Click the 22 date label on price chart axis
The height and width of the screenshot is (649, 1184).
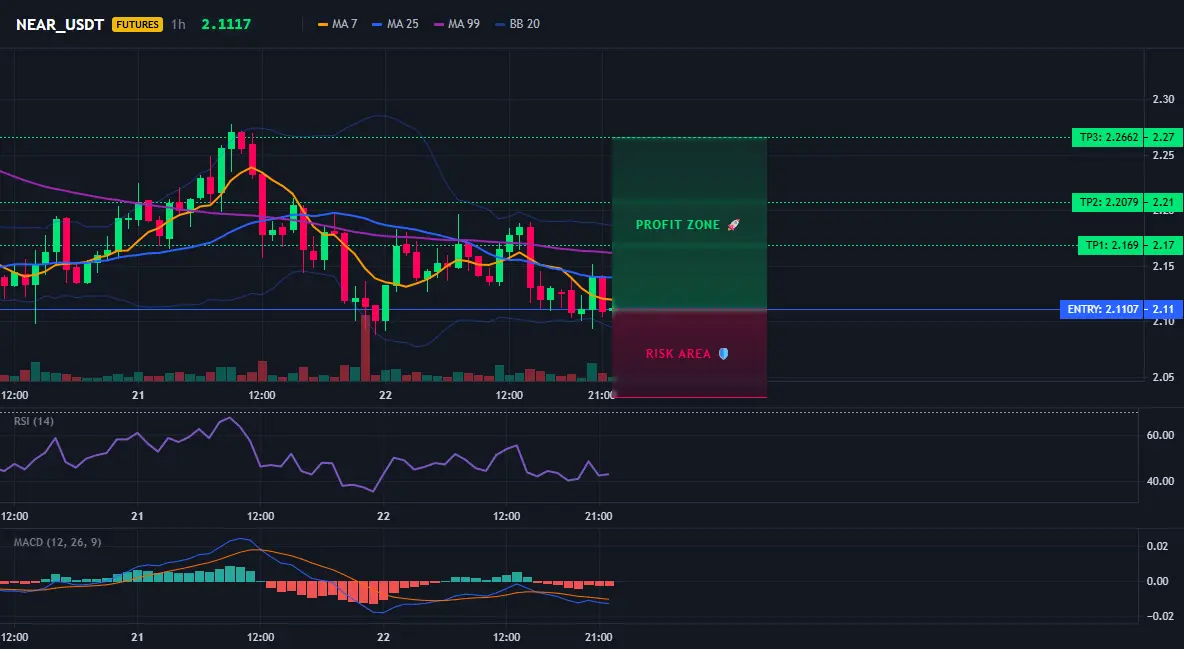click(x=385, y=395)
